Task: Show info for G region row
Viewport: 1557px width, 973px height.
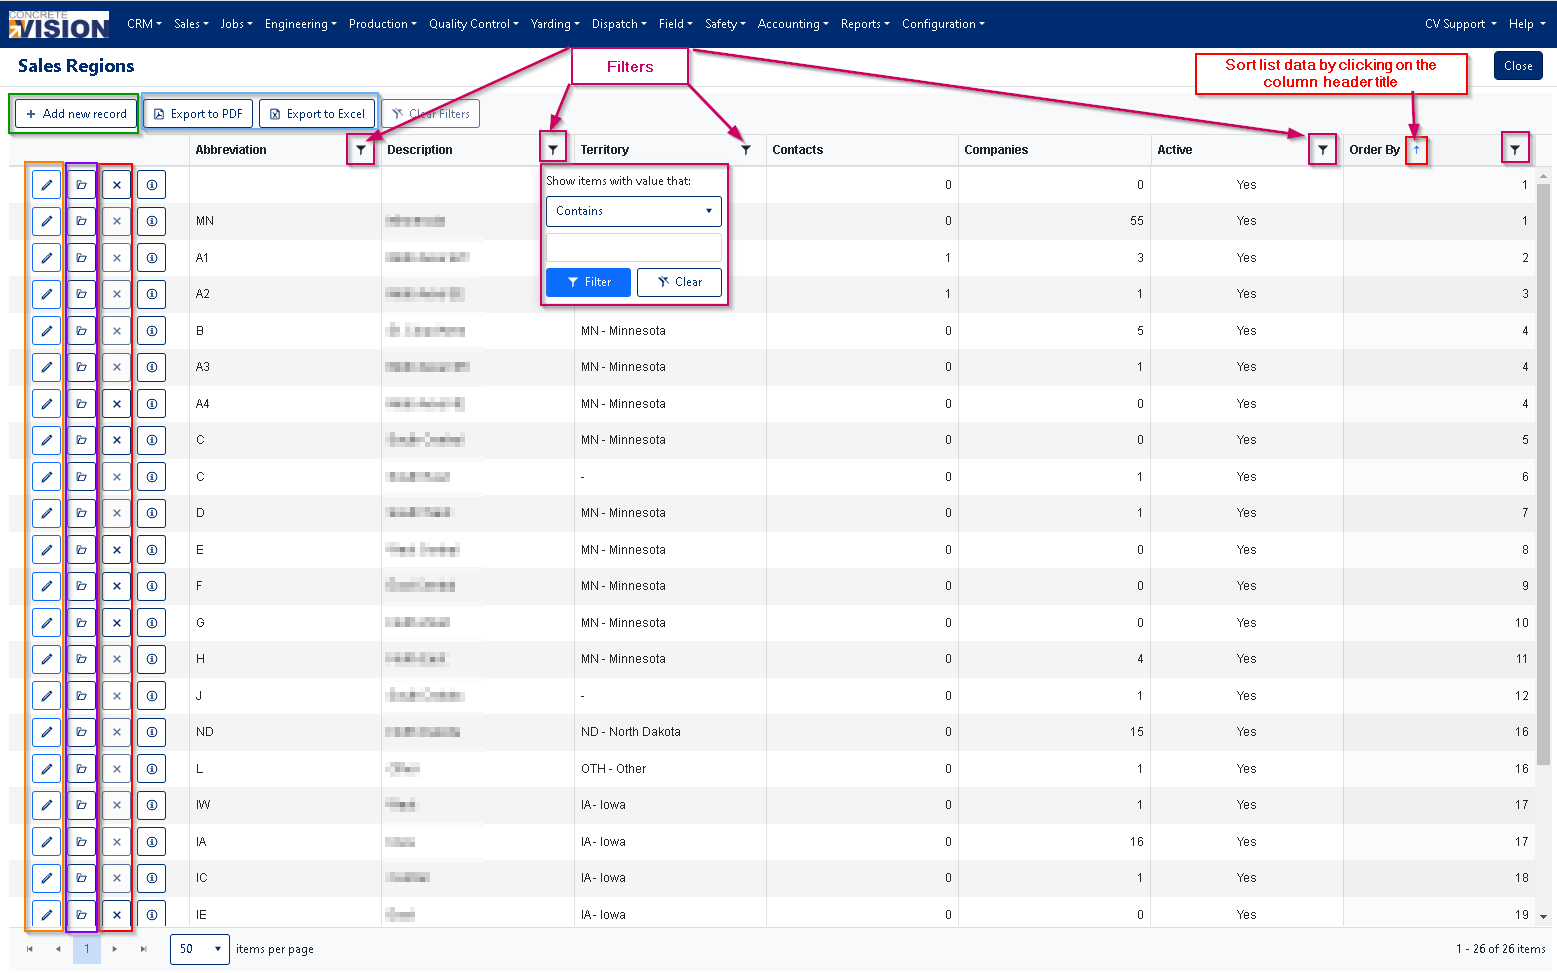Action: coord(151,623)
